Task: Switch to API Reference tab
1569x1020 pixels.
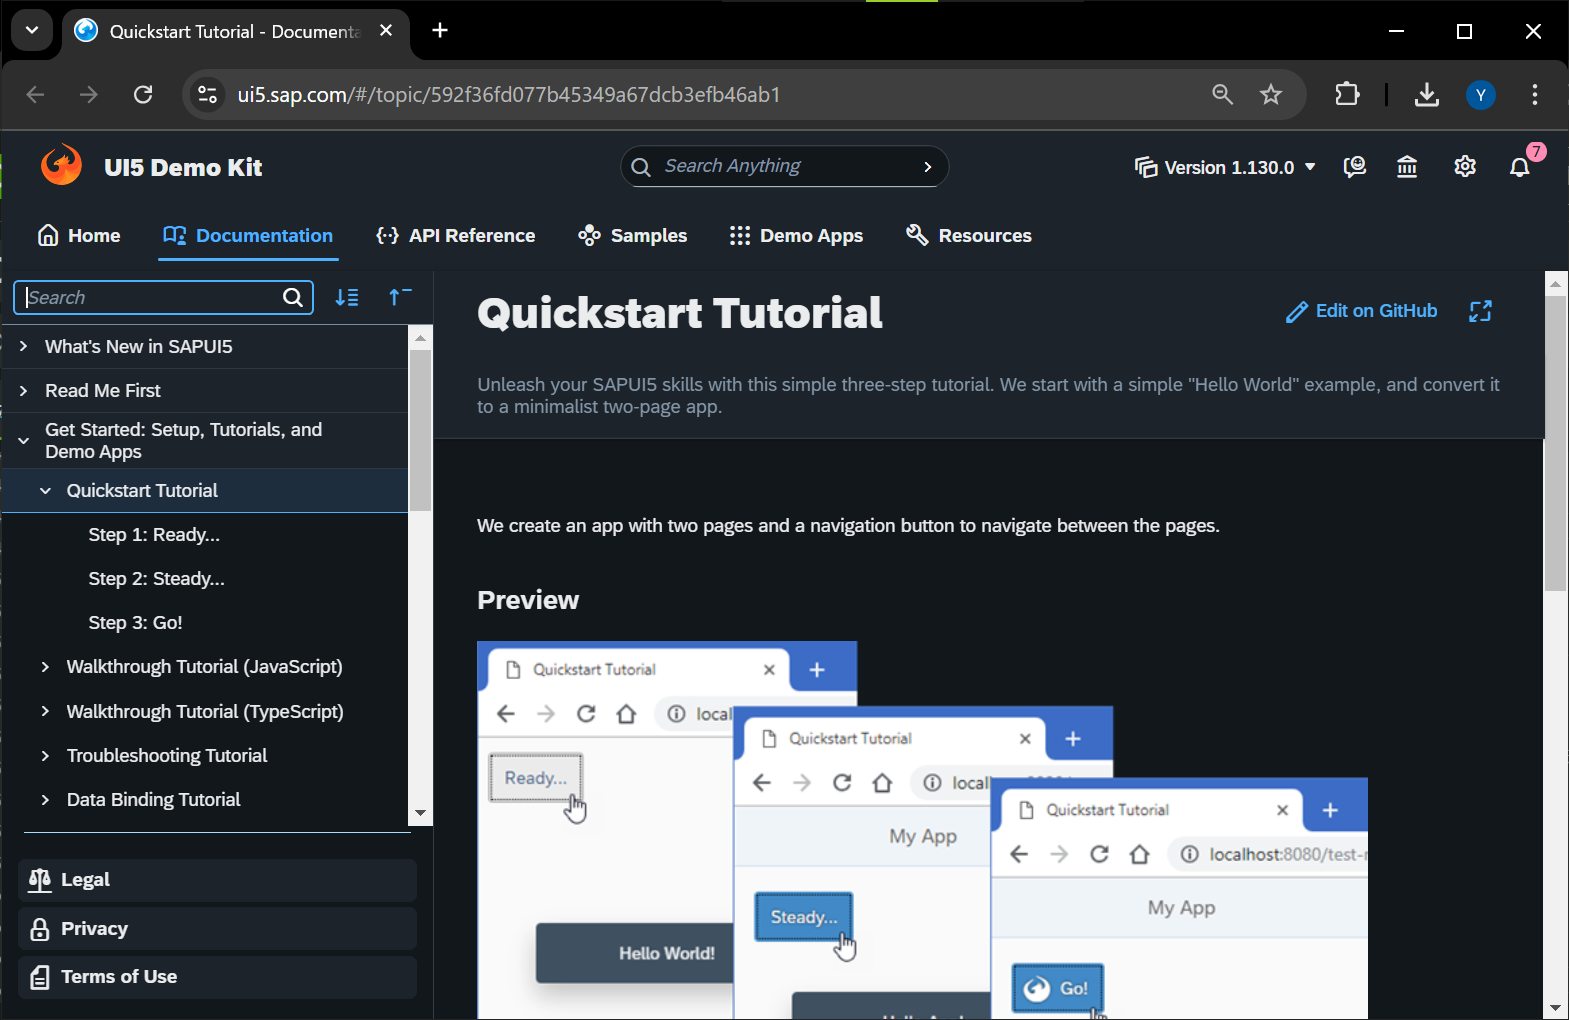Action: [456, 235]
